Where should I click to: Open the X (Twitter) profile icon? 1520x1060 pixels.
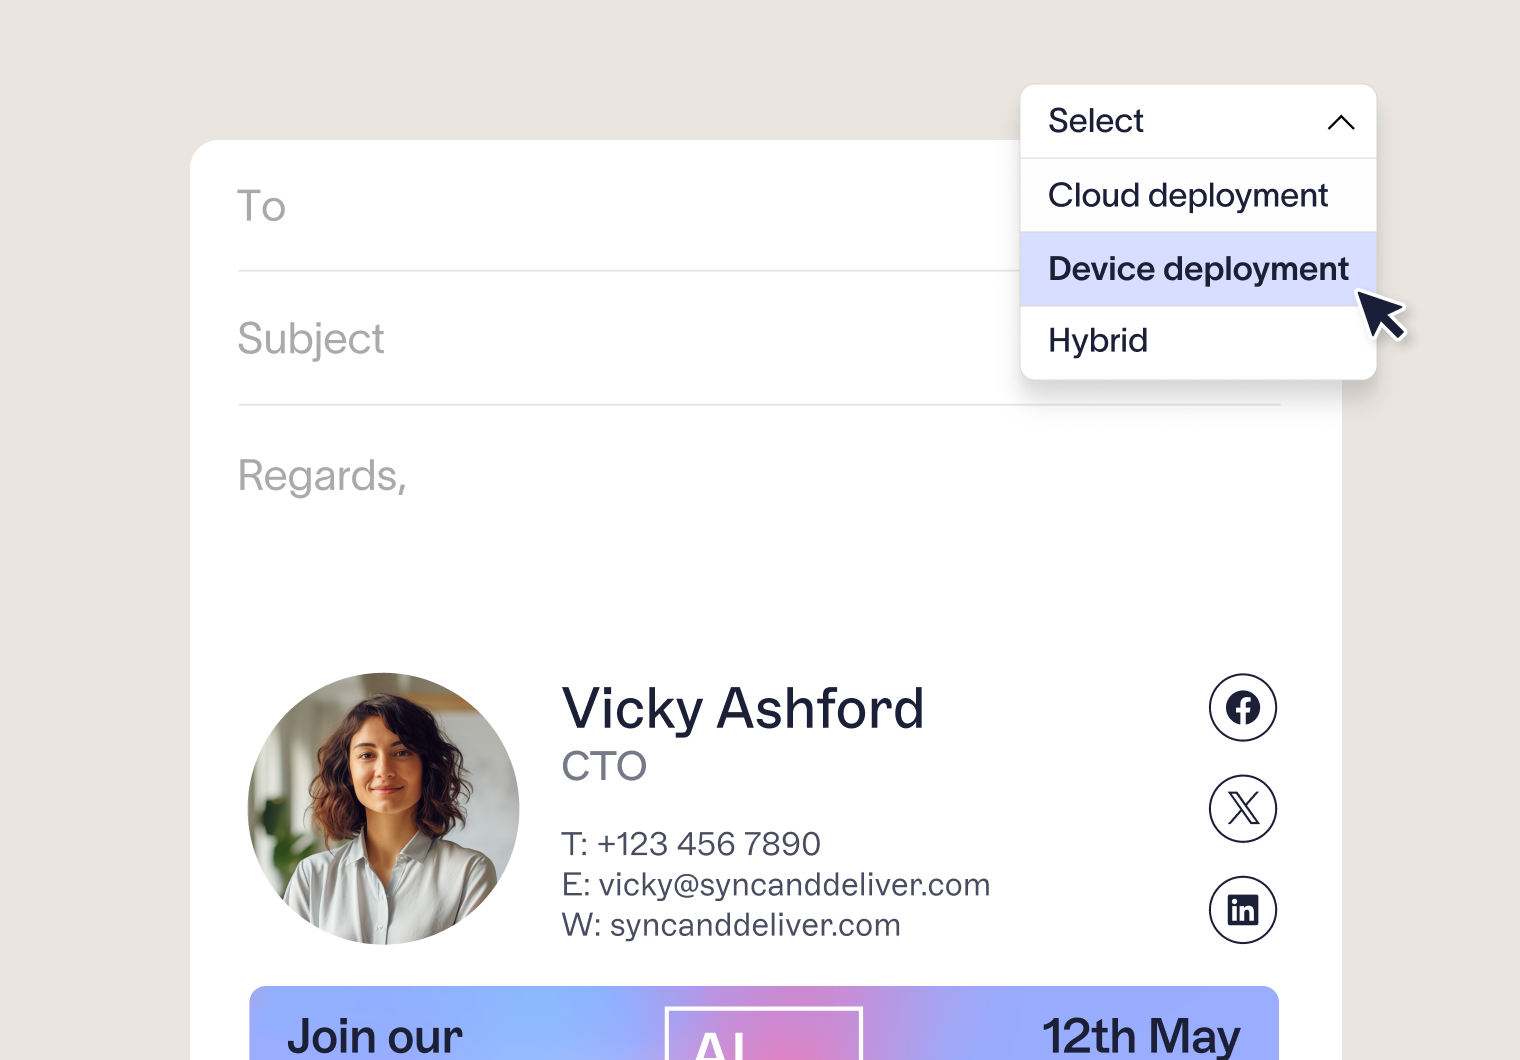(x=1242, y=808)
